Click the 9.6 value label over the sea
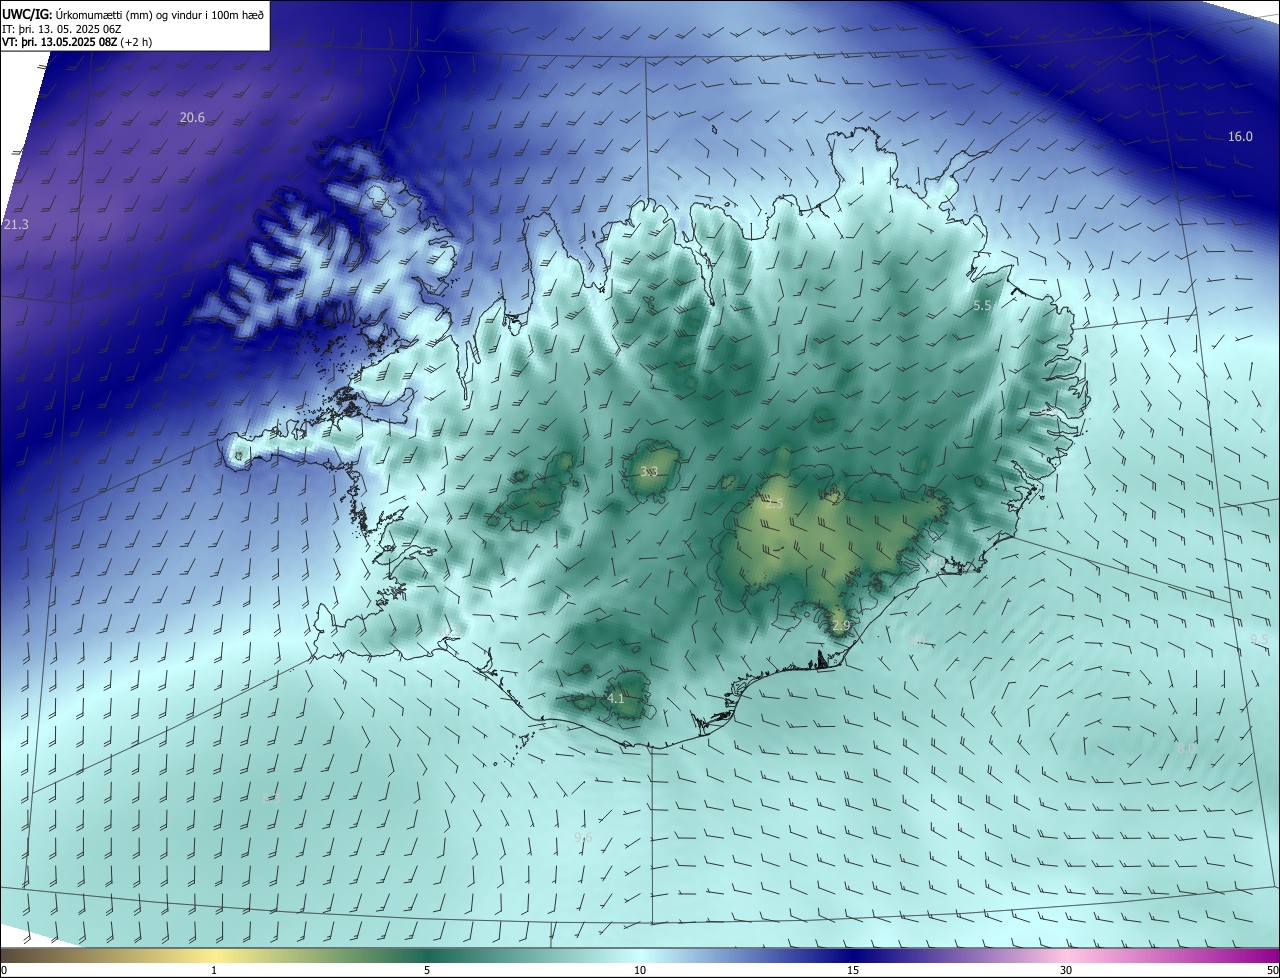 click(x=583, y=837)
